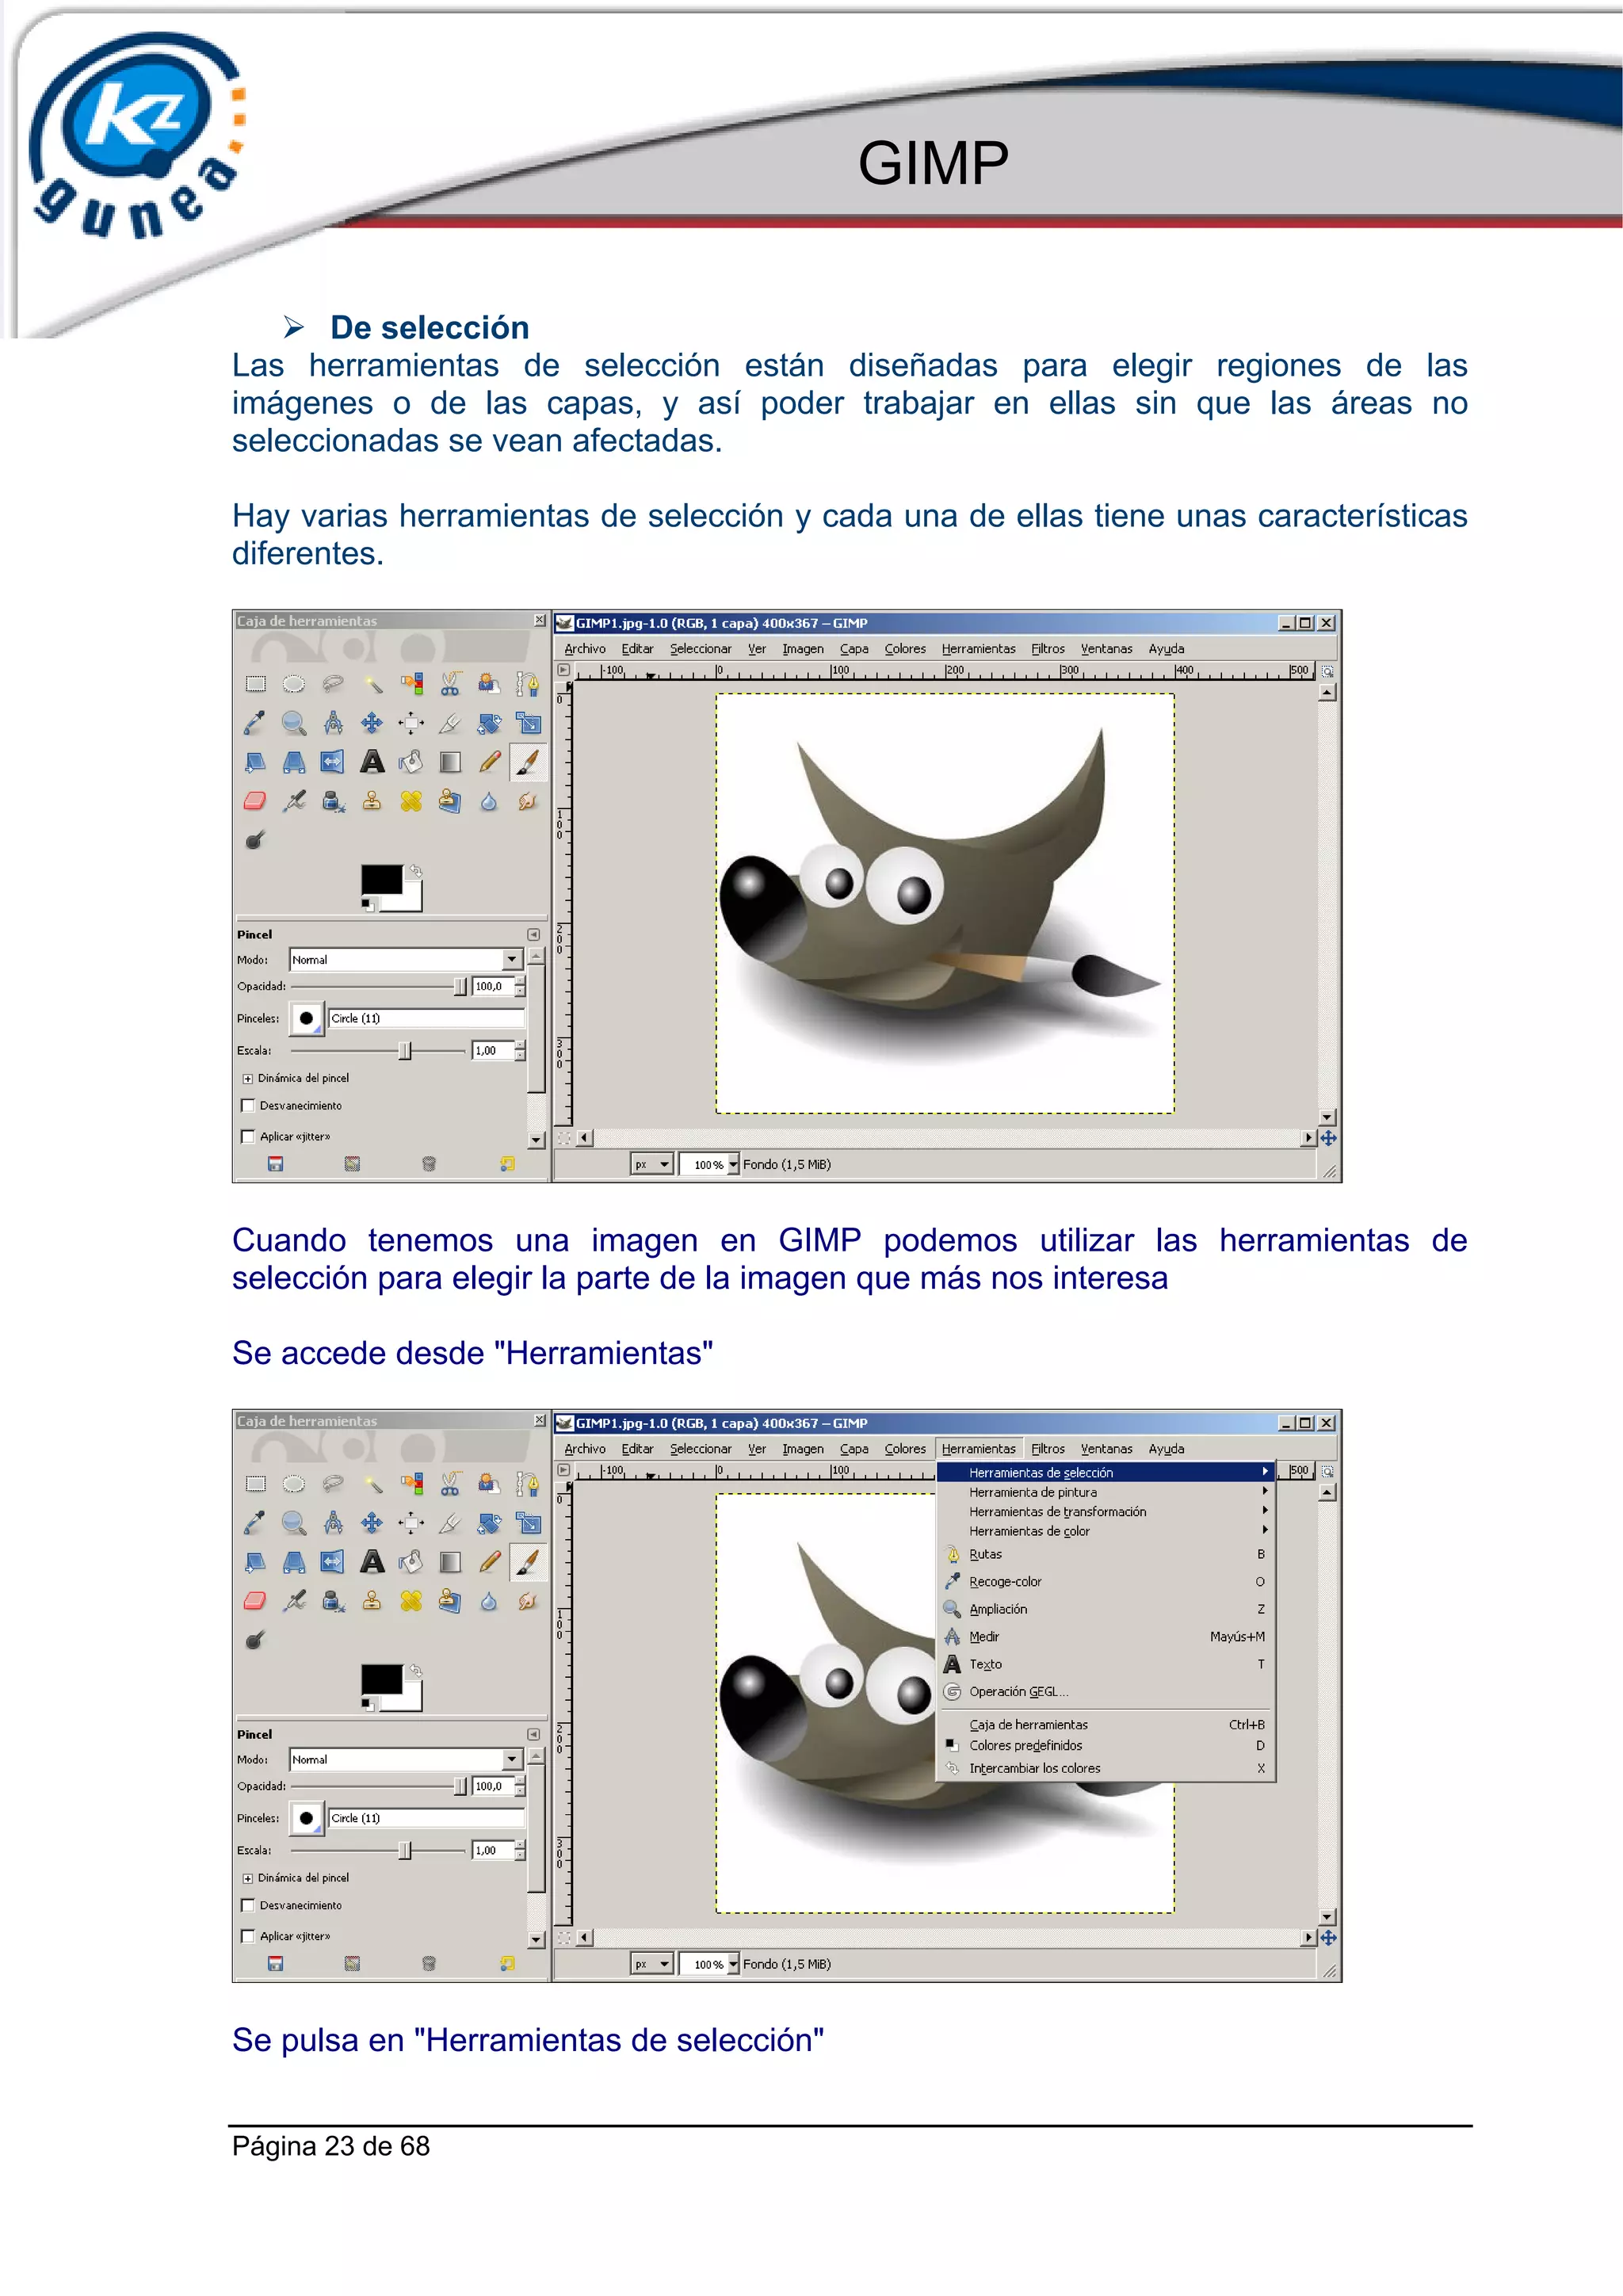The height and width of the screenshot is (2296, 1623).
Task: Activate the Eraser tool in the lower toolbox
Action: [x=255, y=1601]
